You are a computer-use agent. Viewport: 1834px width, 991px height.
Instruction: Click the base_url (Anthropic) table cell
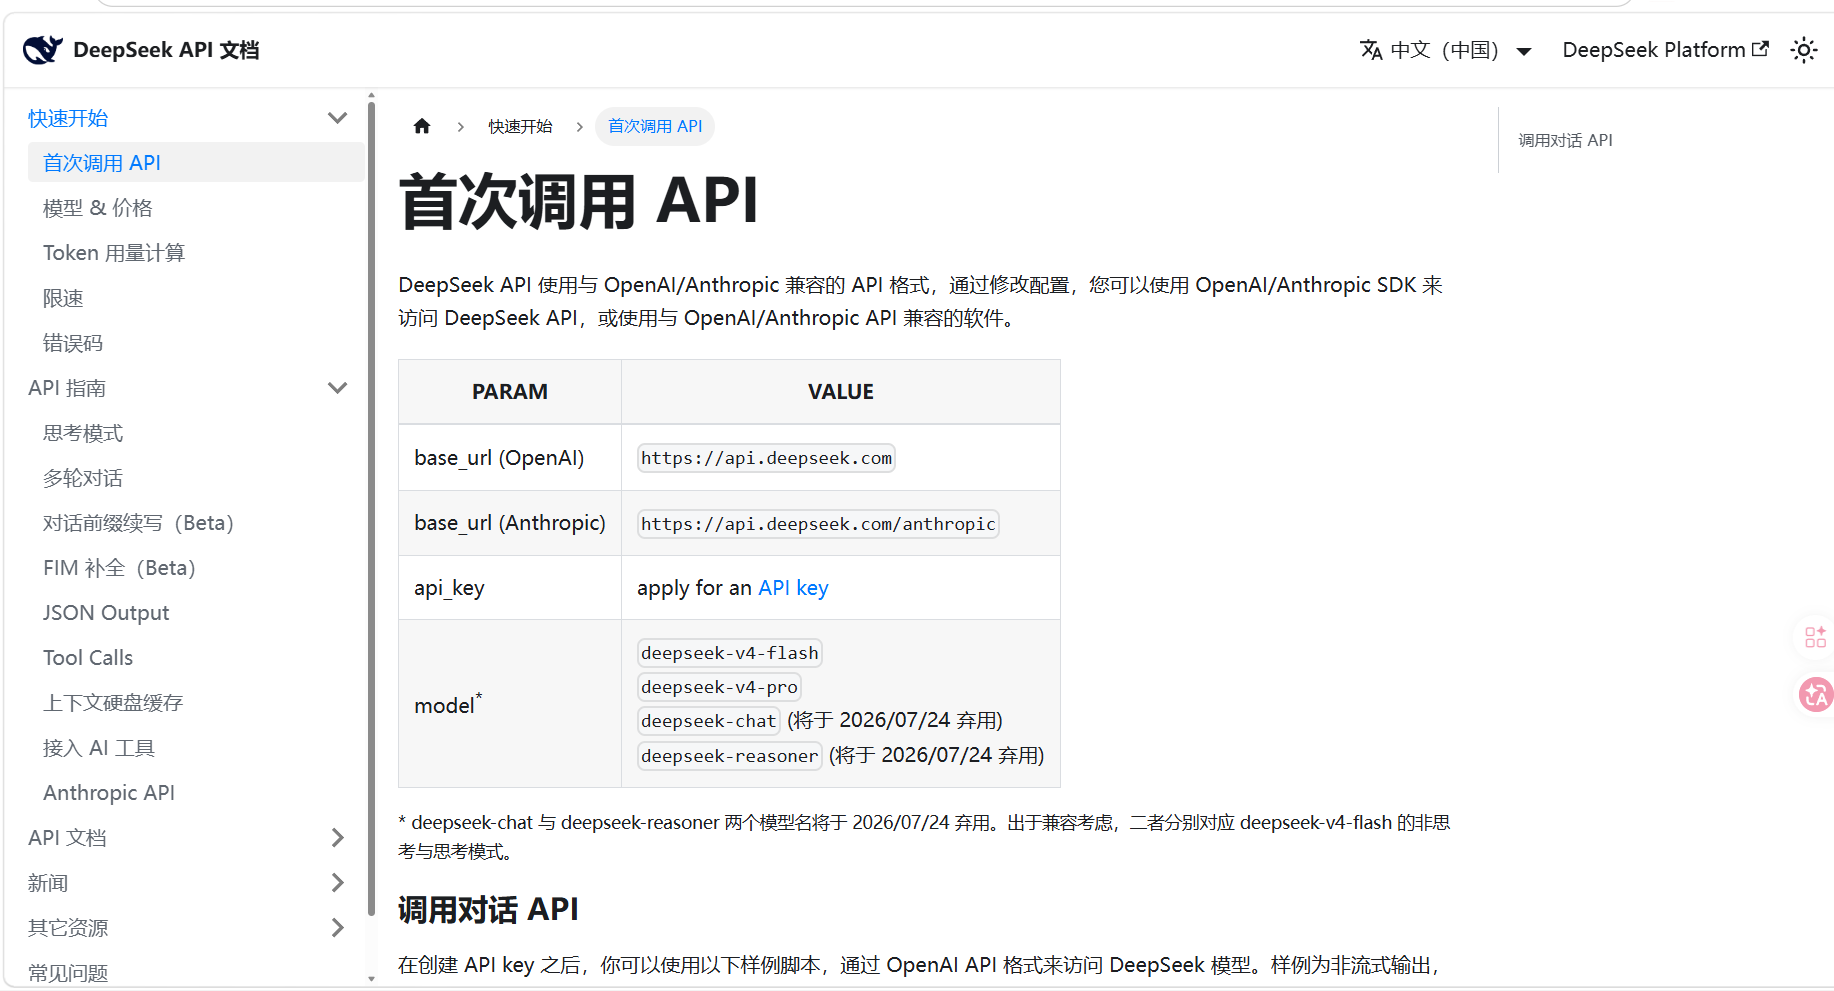click(510, 523)
